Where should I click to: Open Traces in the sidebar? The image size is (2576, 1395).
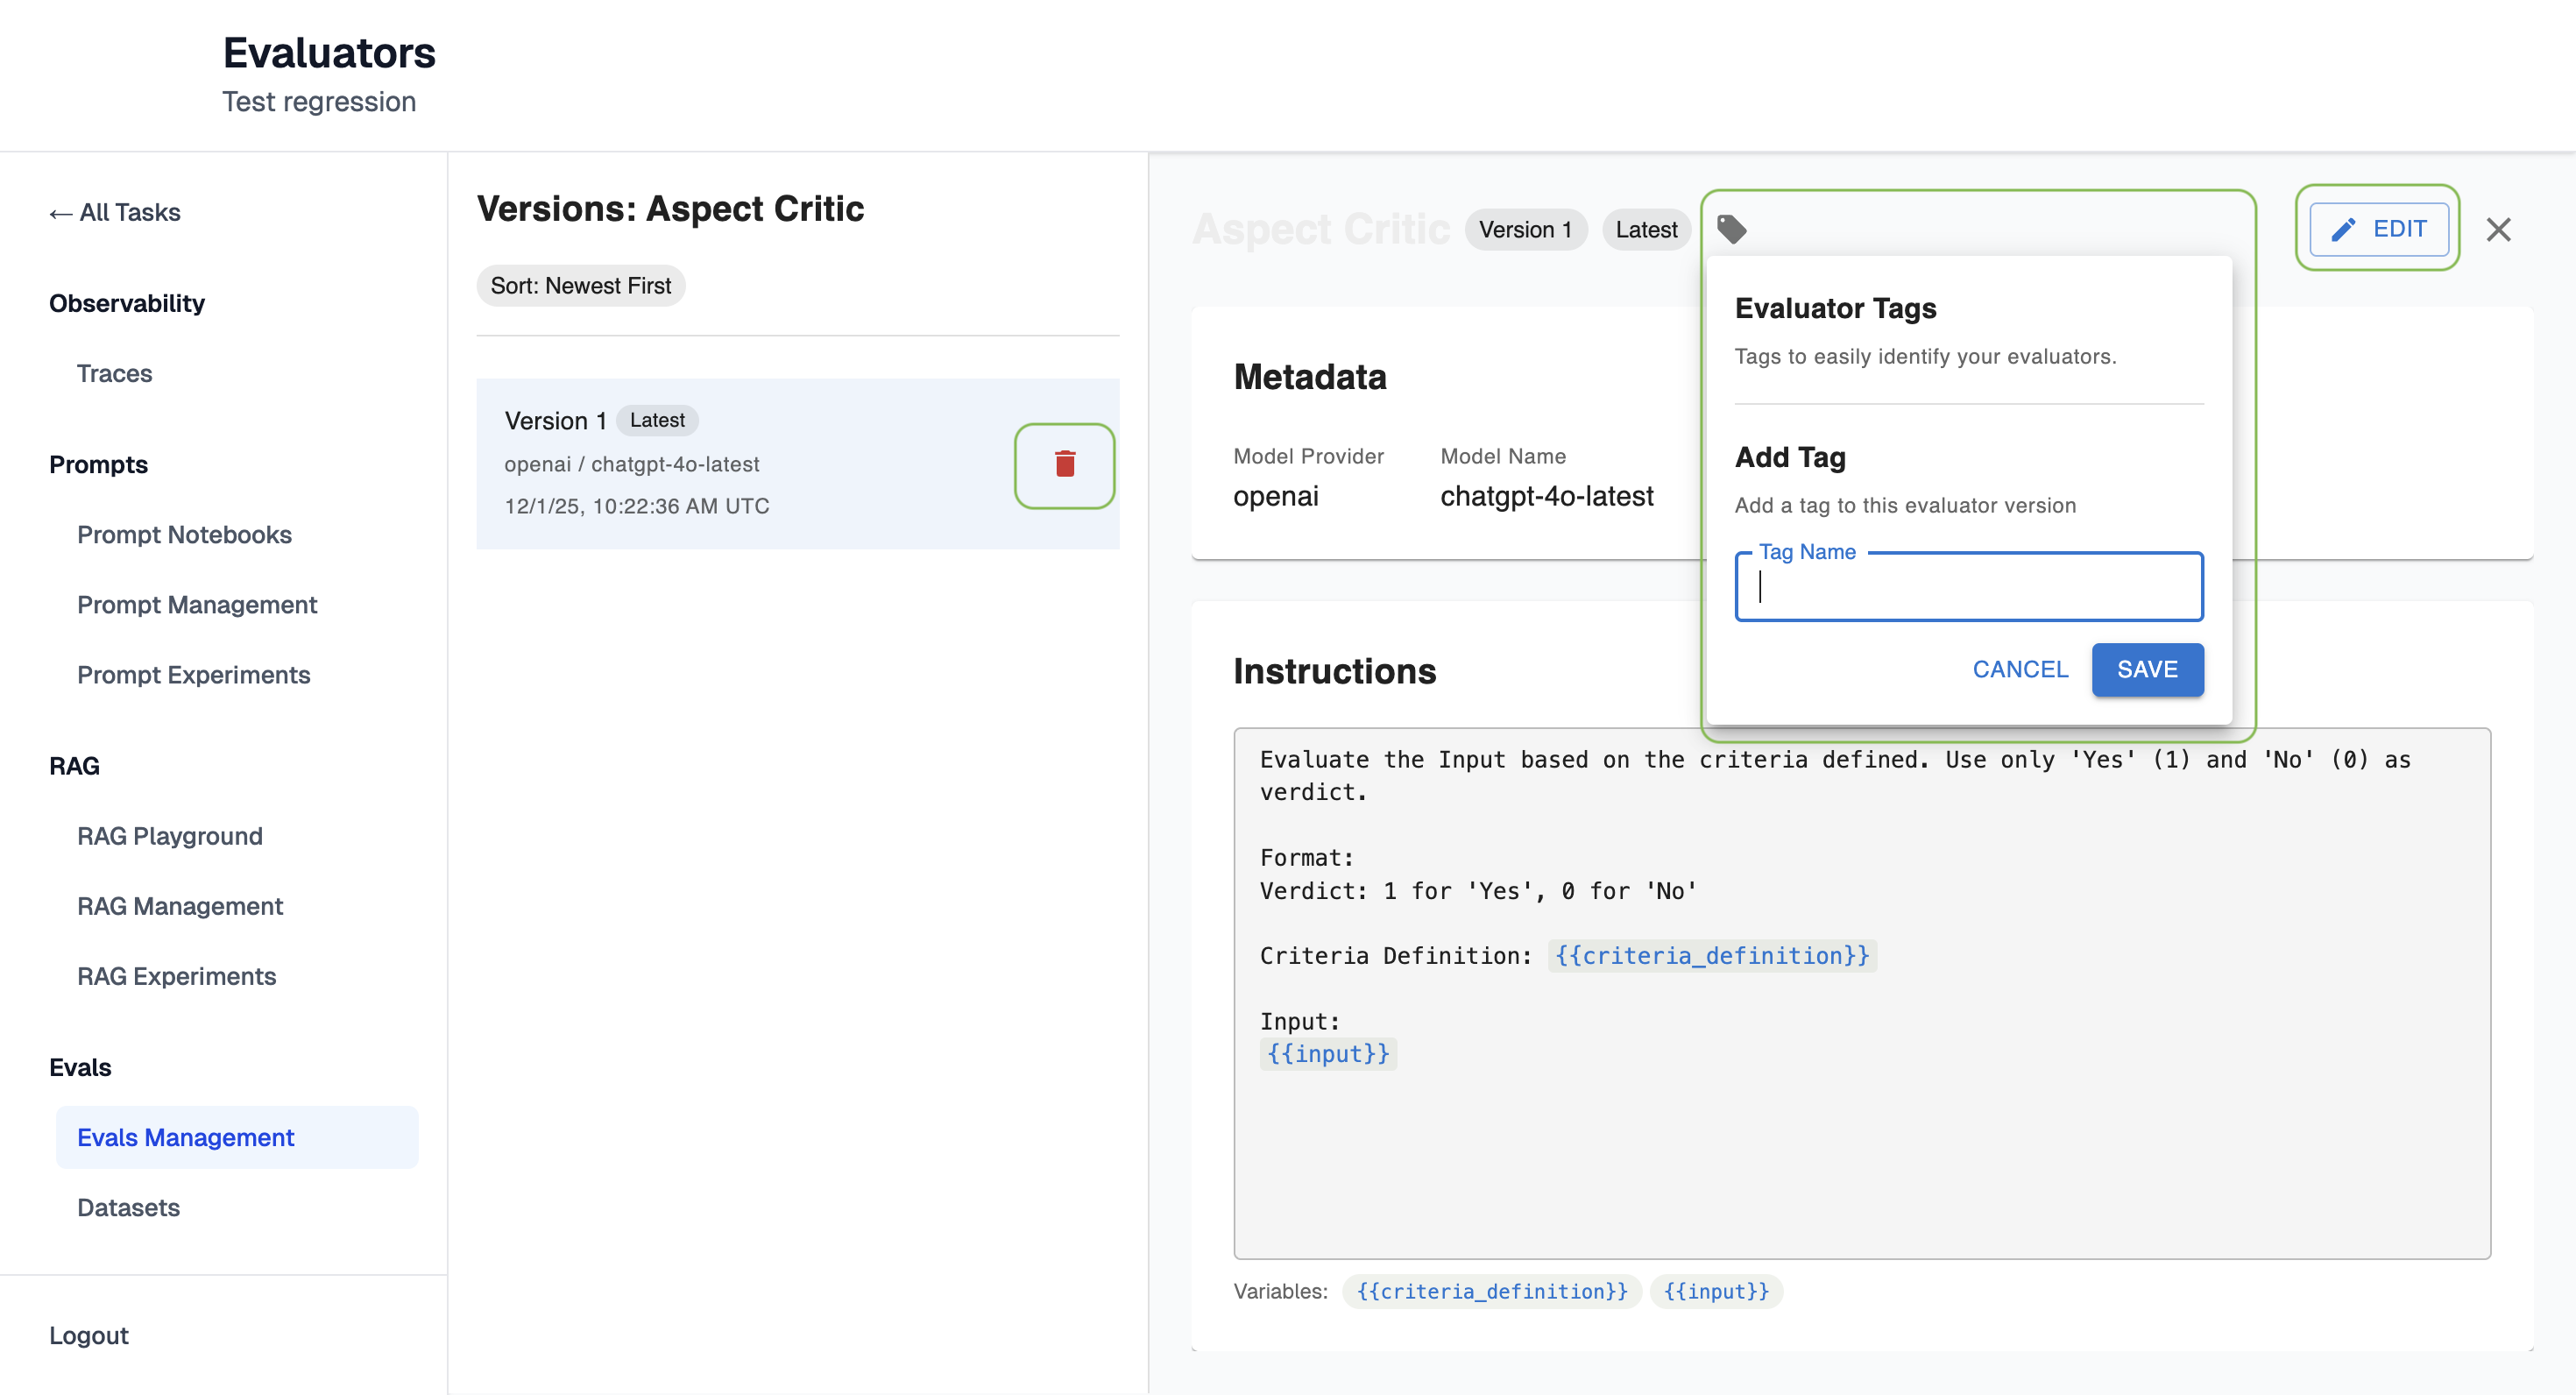pyautogui.click(x=114, y=373)
